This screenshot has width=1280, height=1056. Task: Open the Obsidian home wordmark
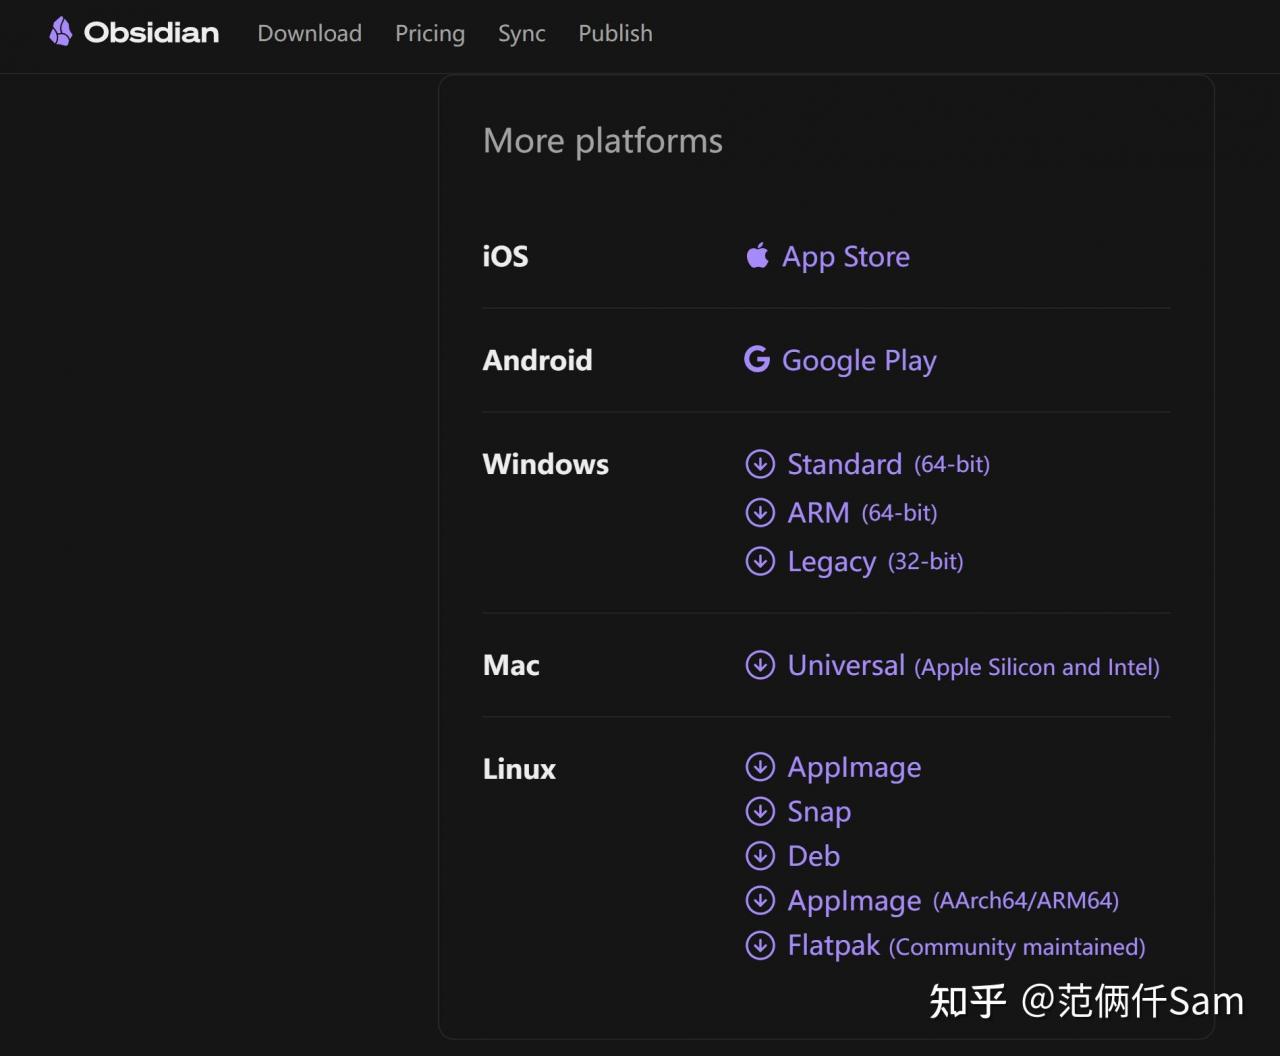(x=151, y=33)
